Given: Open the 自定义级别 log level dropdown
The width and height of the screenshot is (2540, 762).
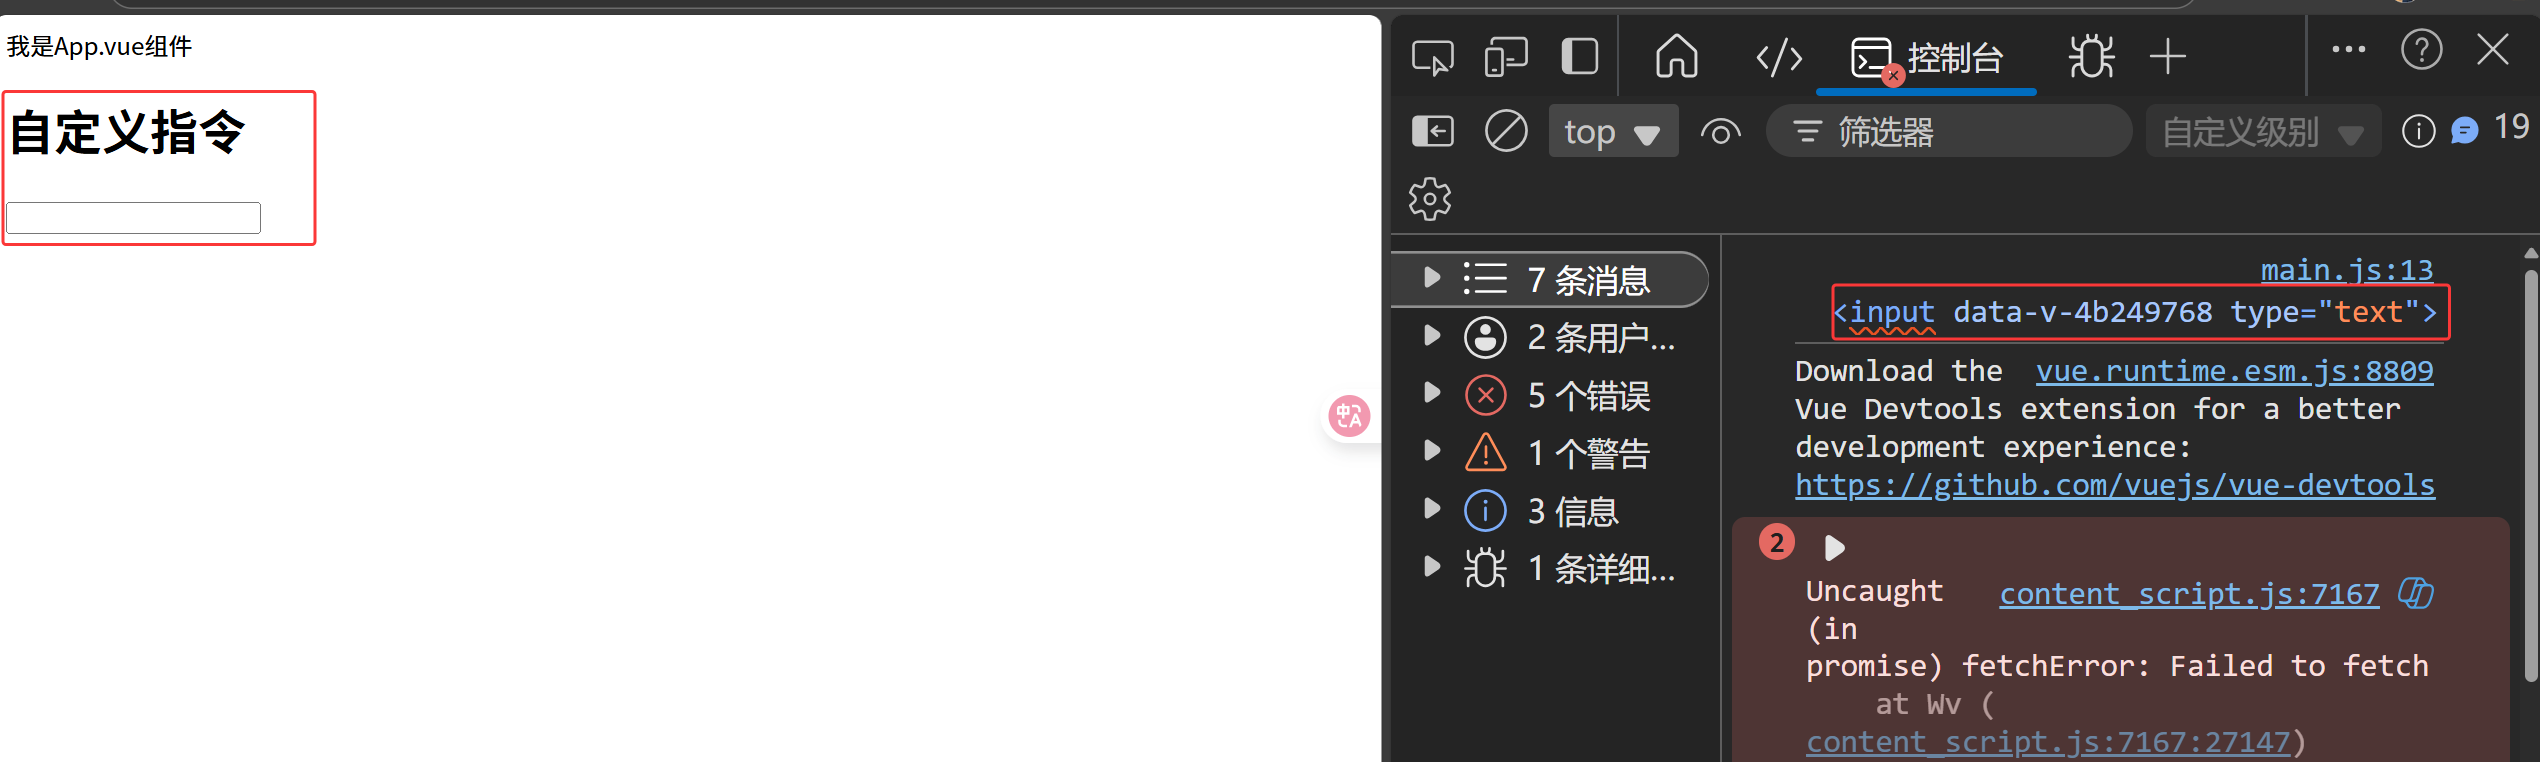Looking at the screenshot, I should coord(2262,132).
